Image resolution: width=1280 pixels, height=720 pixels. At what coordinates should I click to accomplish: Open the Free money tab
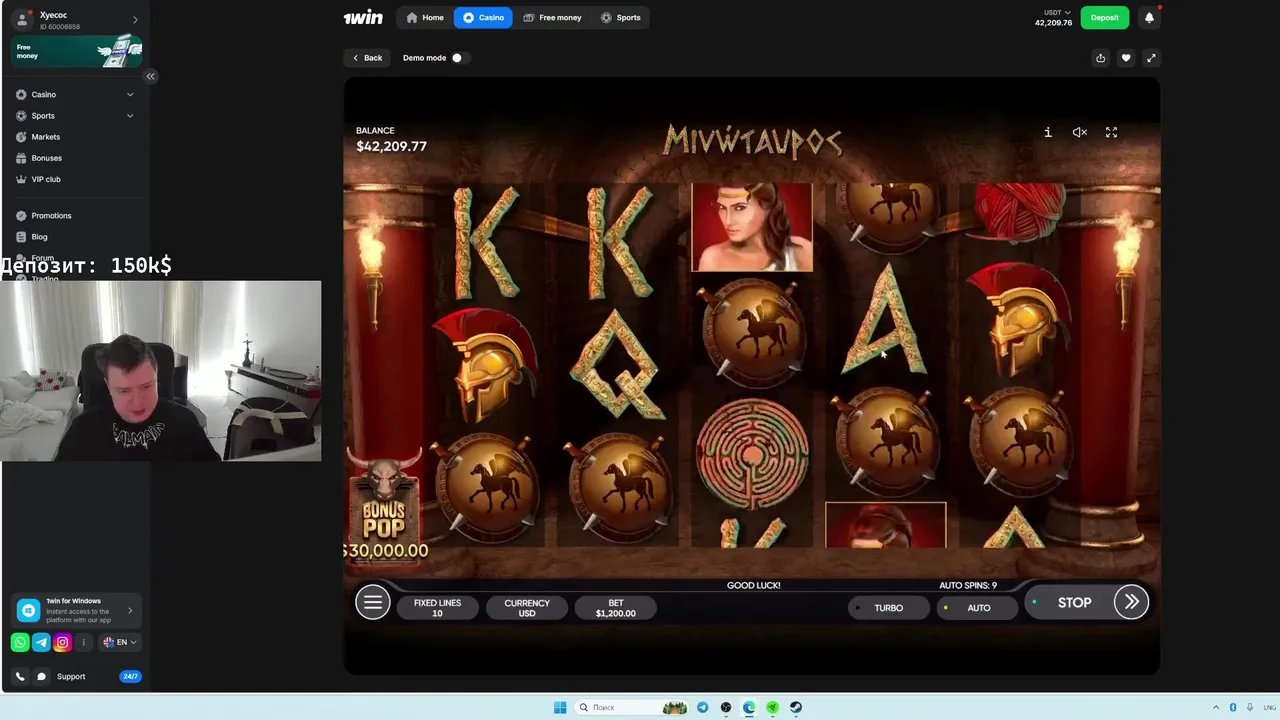click(x=552, y=17)
